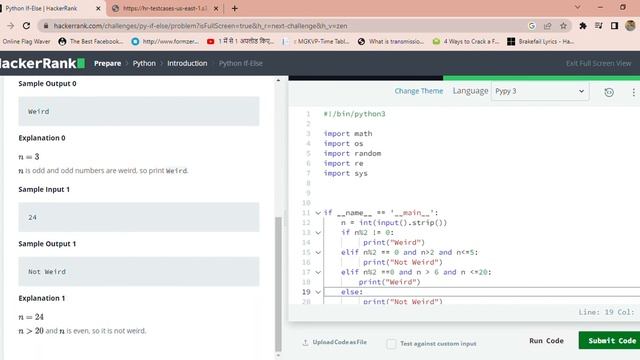Image resolution: width=640 pixels, height=360 pixels.
Task: Click Exit Full Screen View
Action: pyautogui.click(x=598, y=63)
